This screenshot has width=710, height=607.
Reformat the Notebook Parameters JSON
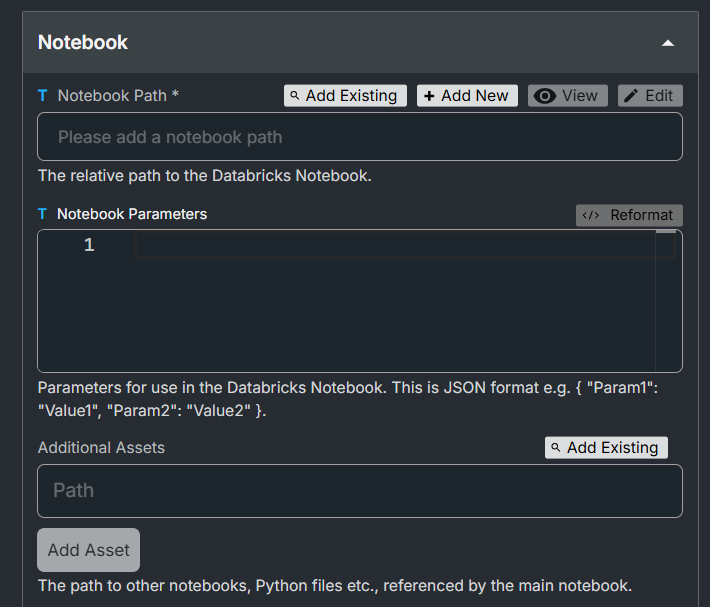pyautogui.click(x=629, y=215)
